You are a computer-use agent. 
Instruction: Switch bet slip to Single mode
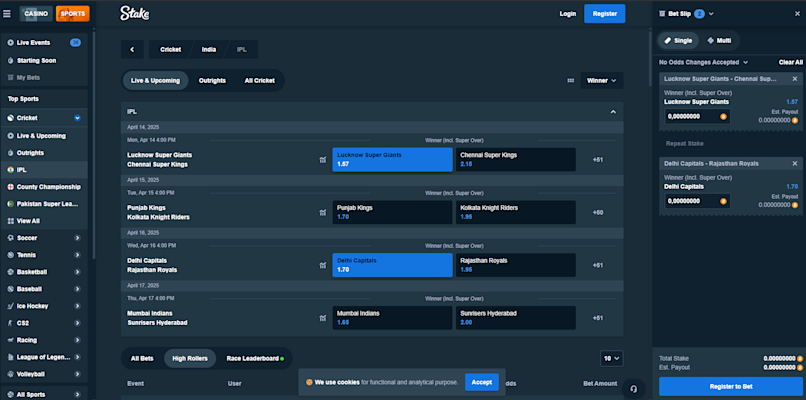[x=679, y=41]
